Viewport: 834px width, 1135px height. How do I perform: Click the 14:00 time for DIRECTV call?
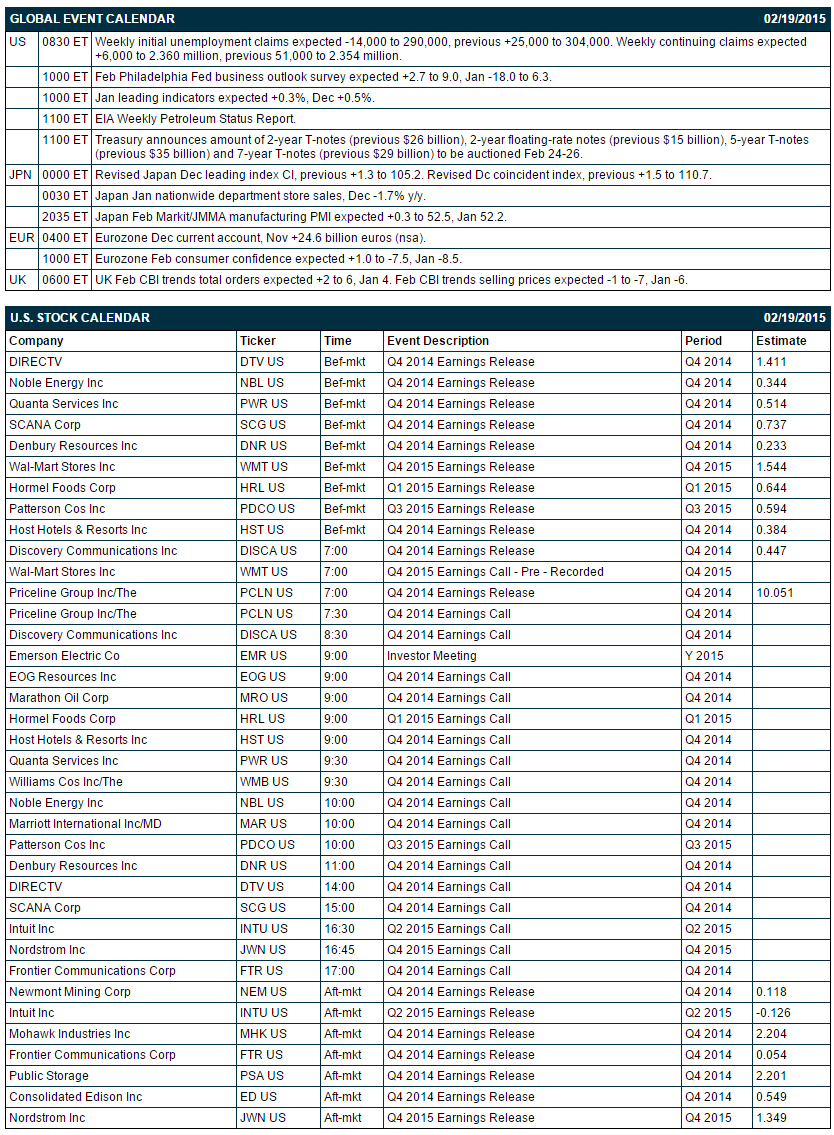pyautogui.click(x=340, y=887)
